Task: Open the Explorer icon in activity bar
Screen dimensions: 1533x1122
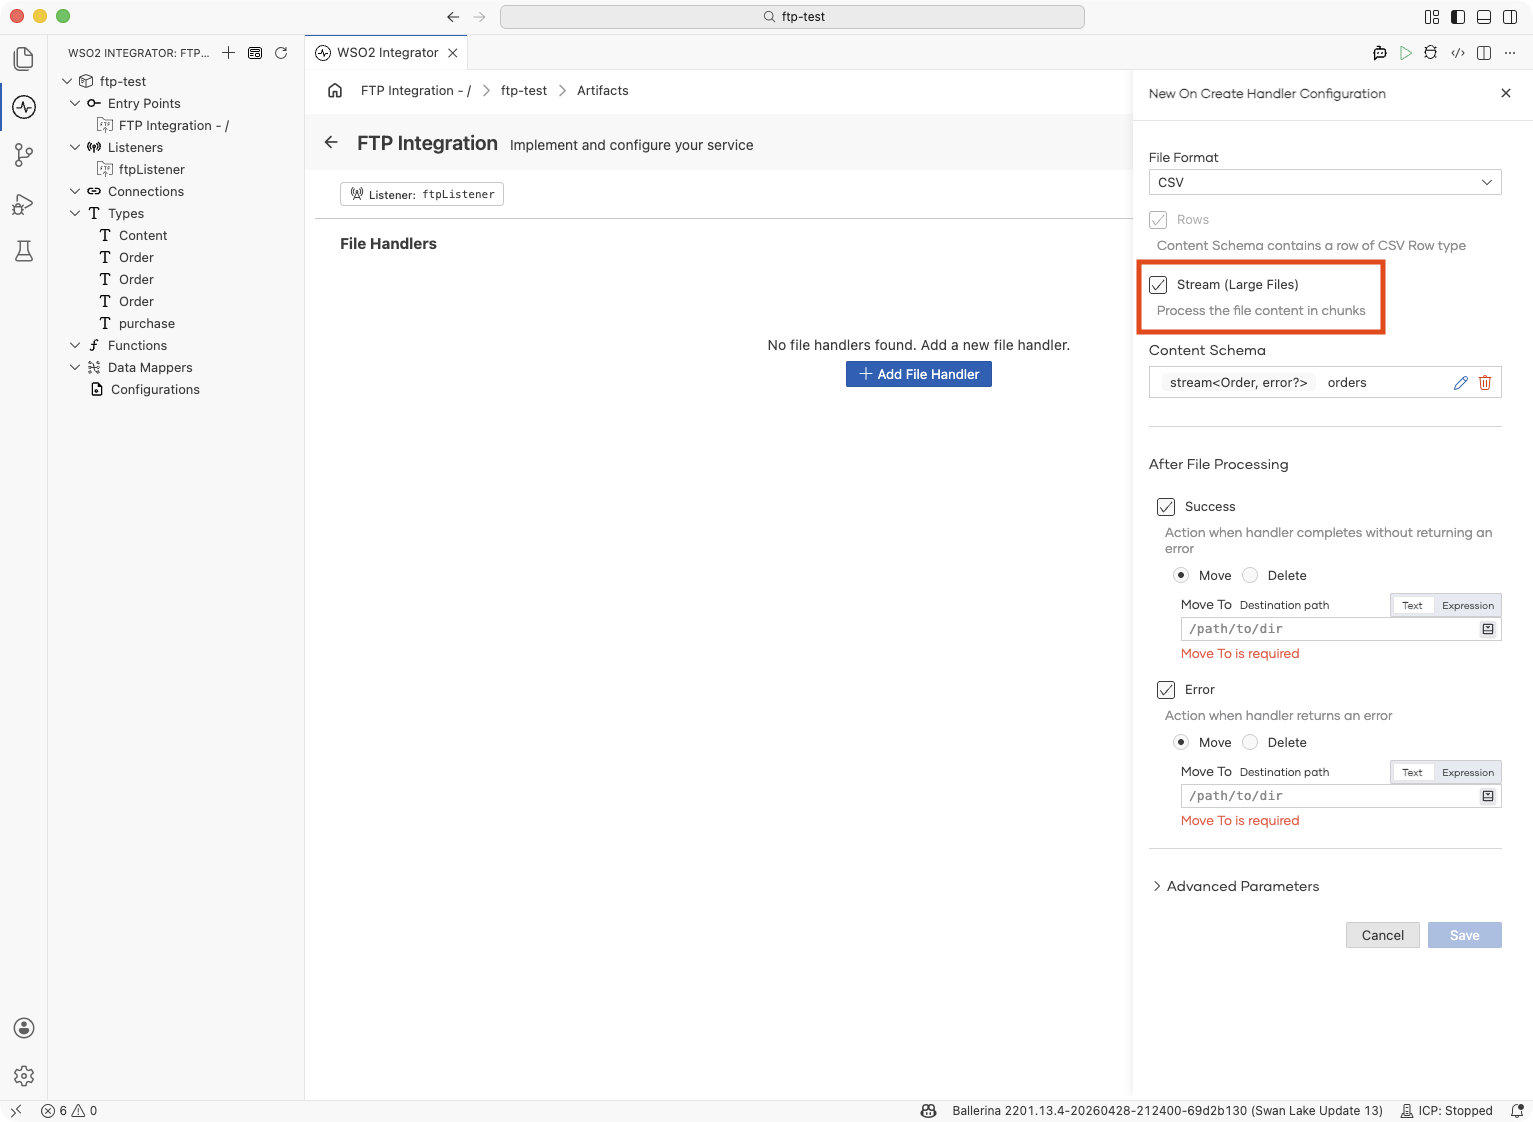Action: tap(24, 59)
